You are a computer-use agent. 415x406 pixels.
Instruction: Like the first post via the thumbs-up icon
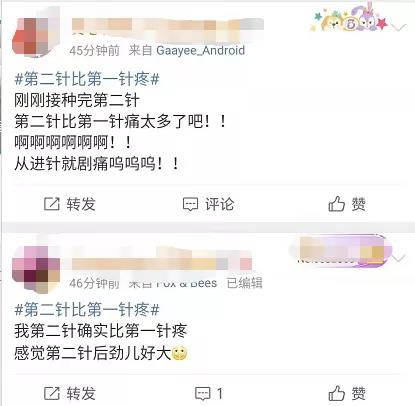[337, 204]
